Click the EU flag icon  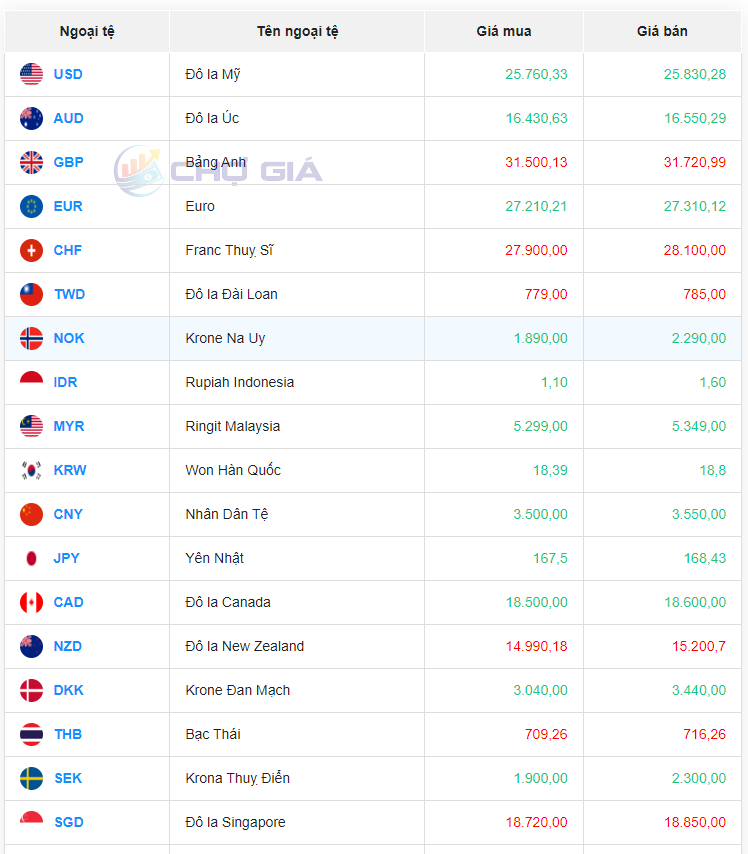31,206
